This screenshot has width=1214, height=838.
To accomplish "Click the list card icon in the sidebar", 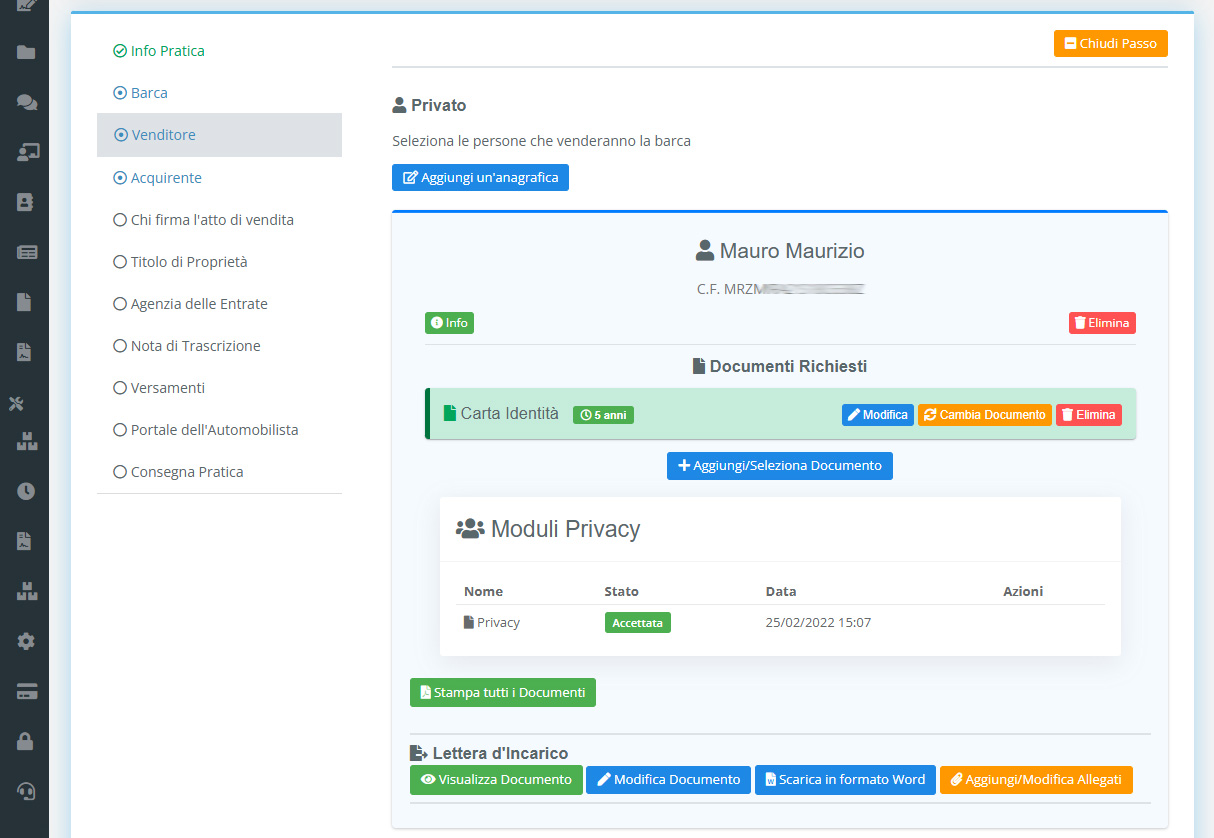I will (x=27, y=252).
